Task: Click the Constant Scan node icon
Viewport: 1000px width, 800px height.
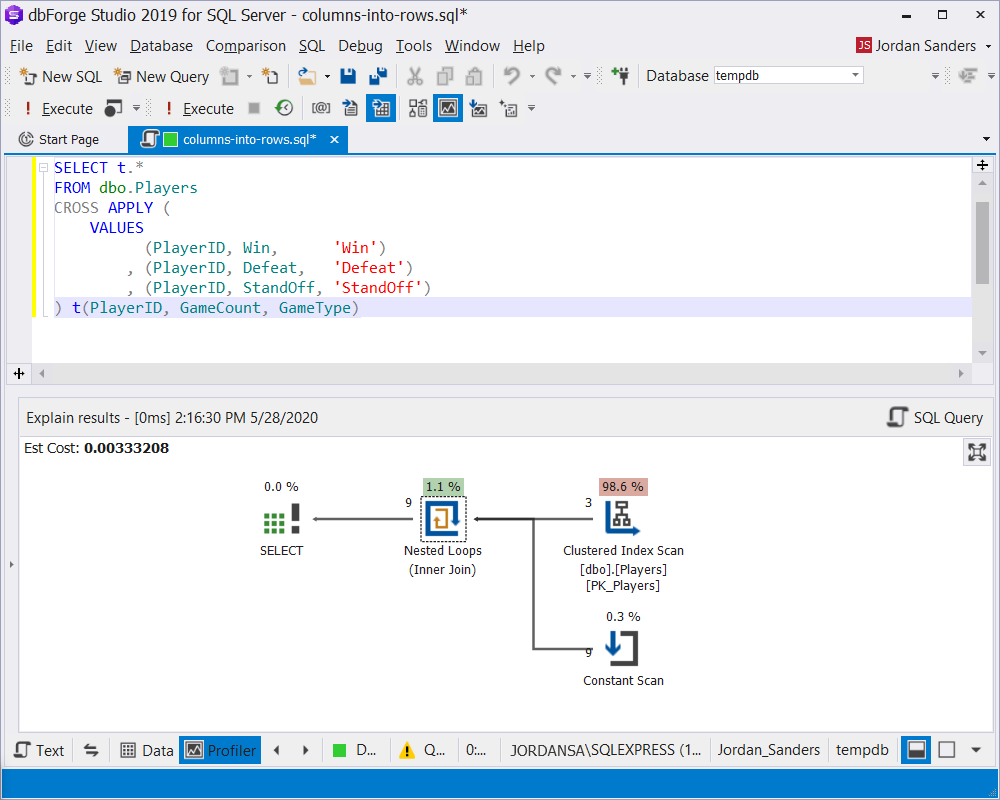Action: coord(622,648)
